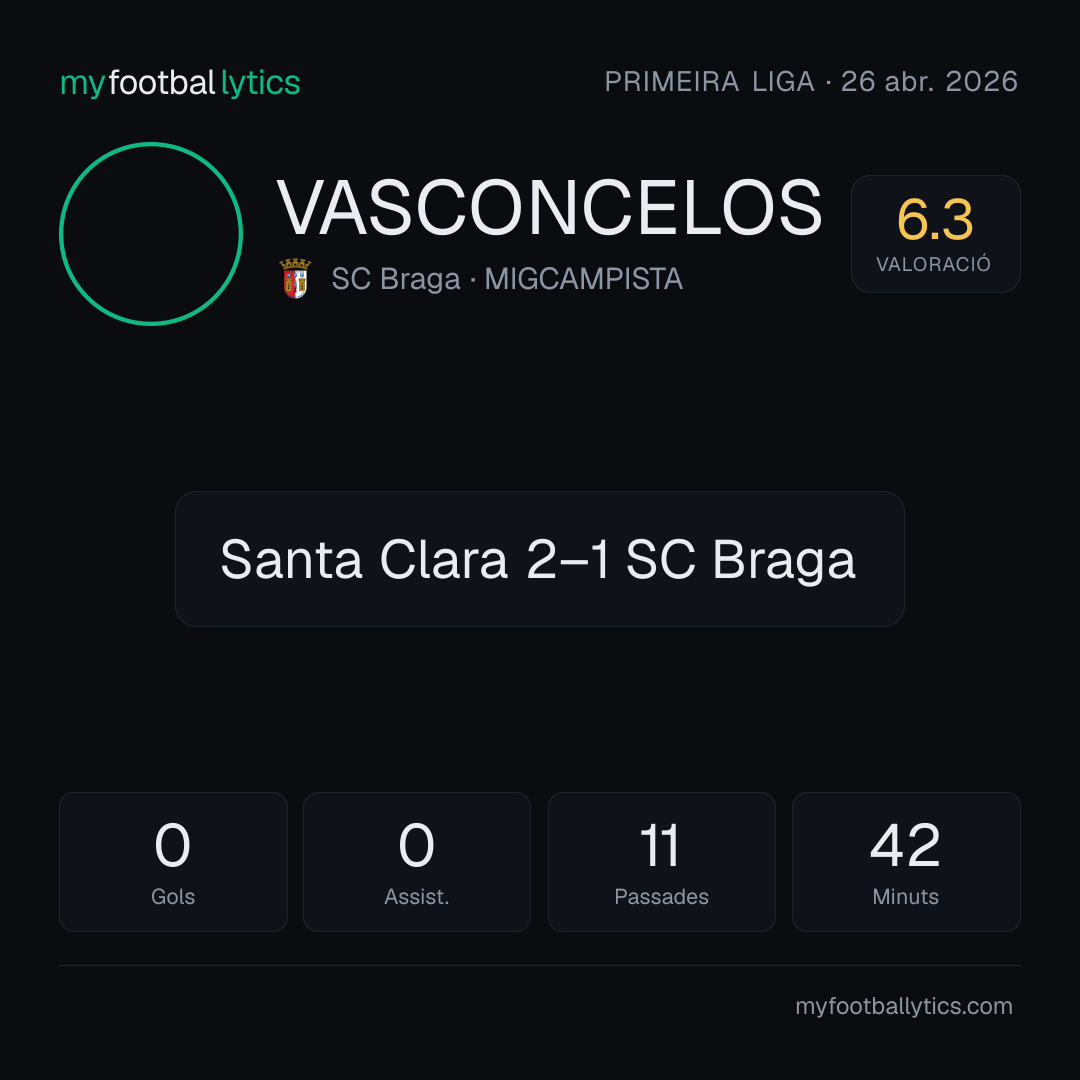Click the number 42 in Minuts card

[905, 845]
